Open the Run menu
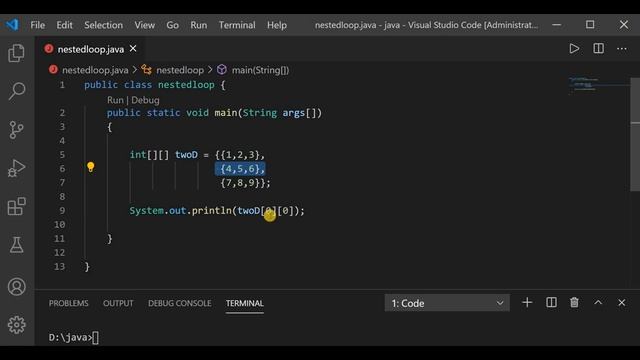Screen dimensions: 640x360 [198, 25]
